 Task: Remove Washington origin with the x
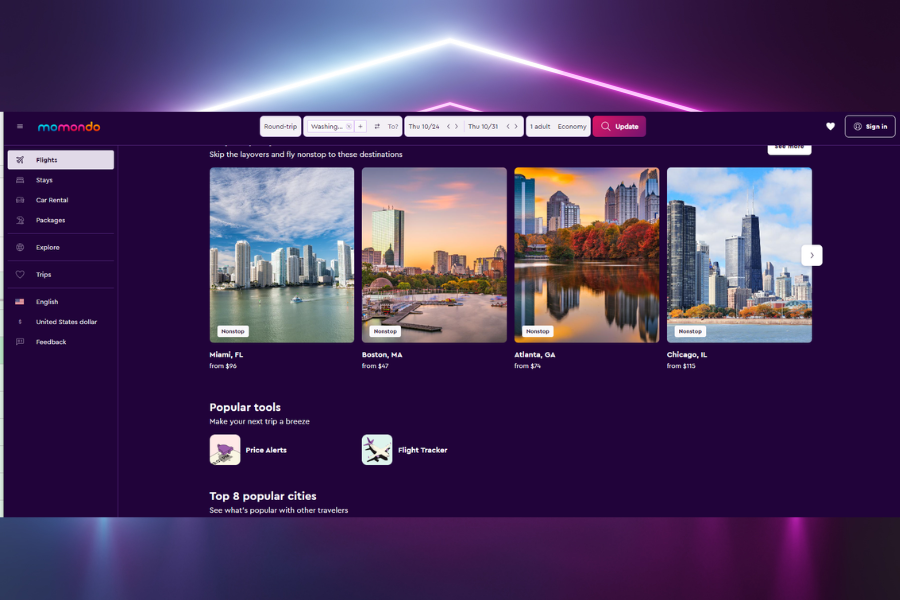pyautogui.click(x=349, y=127)
